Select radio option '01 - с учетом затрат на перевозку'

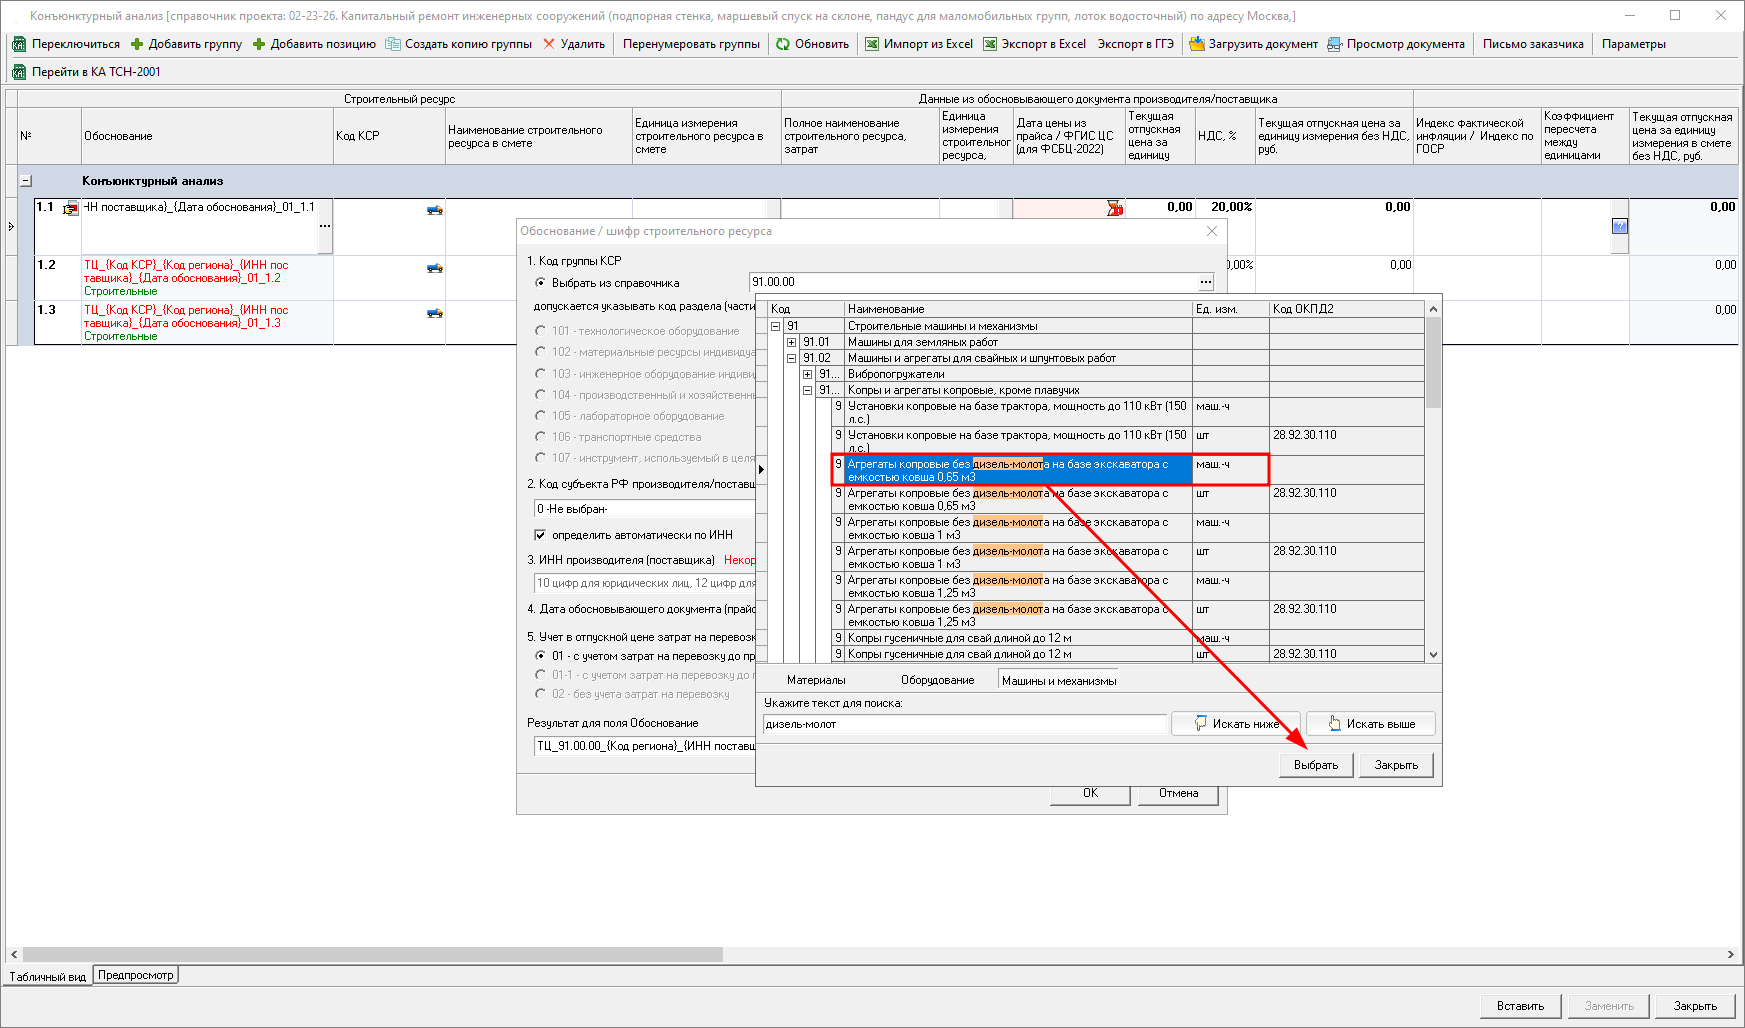click(541, 656)
